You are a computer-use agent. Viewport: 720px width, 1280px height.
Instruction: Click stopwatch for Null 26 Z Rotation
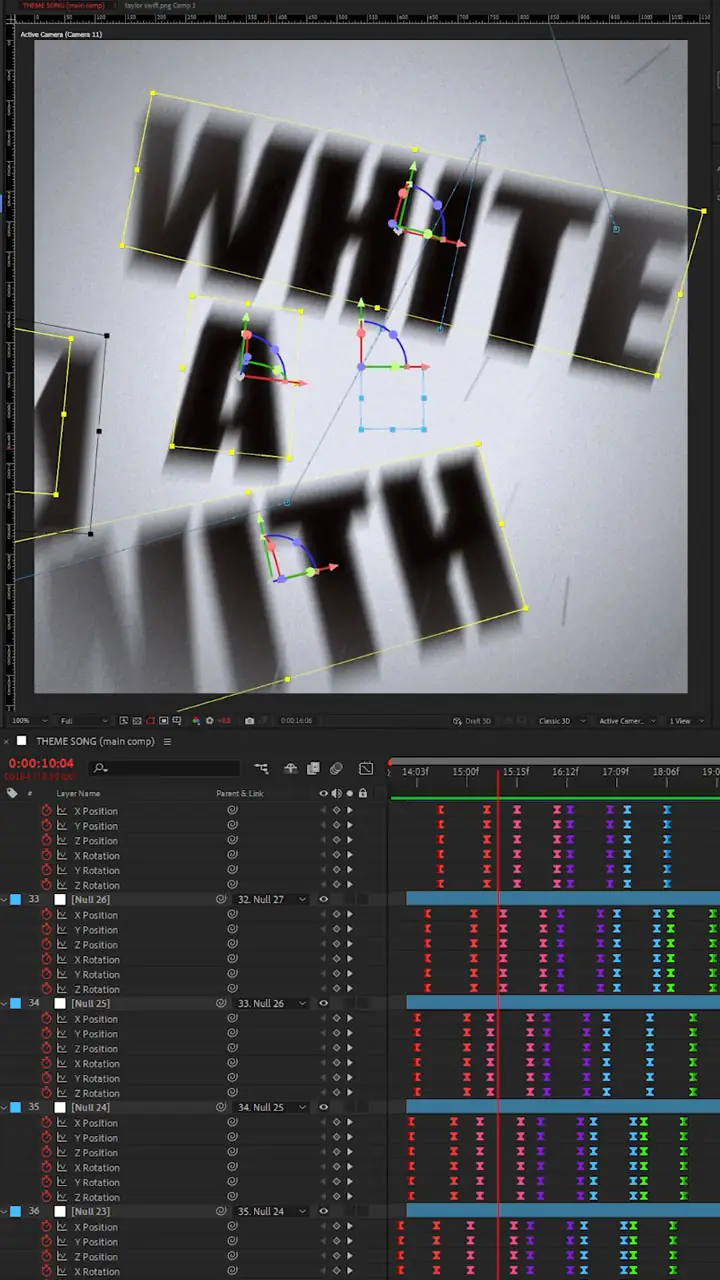(46, 989)
